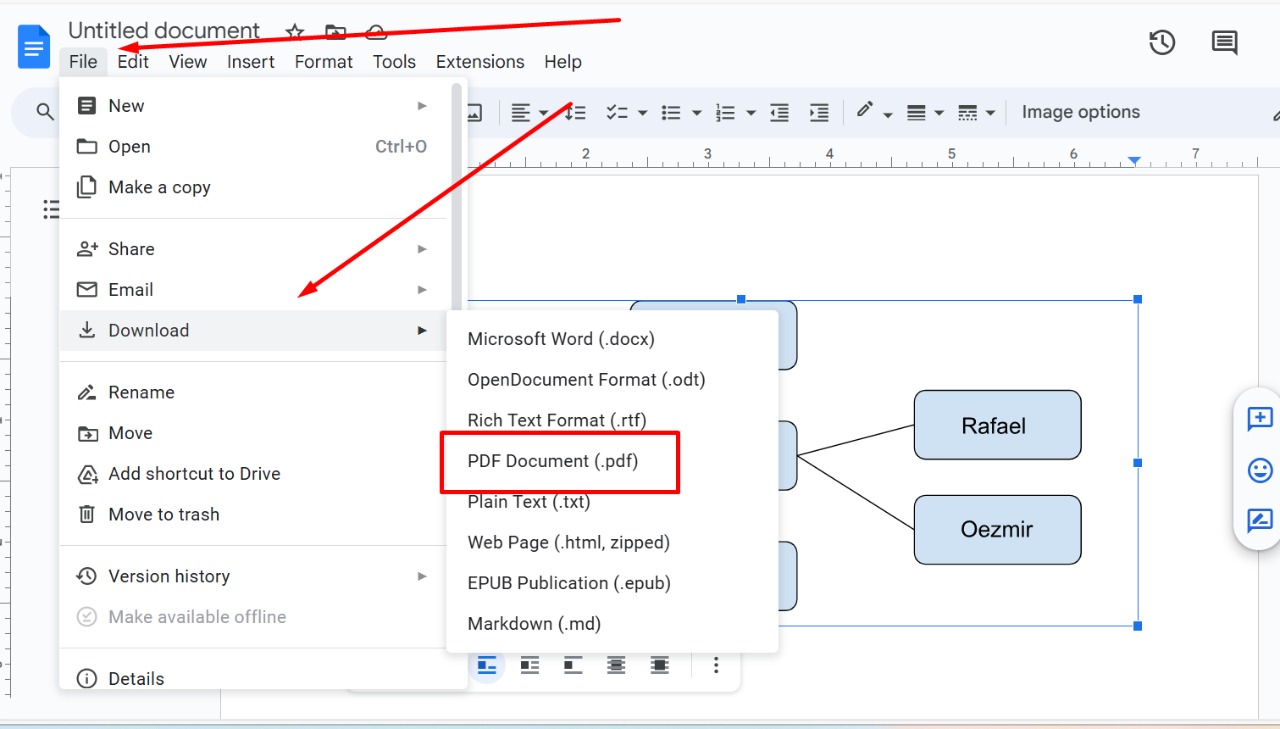Click the Image options button
The image size is (1280, 729).
(1081, 112)
